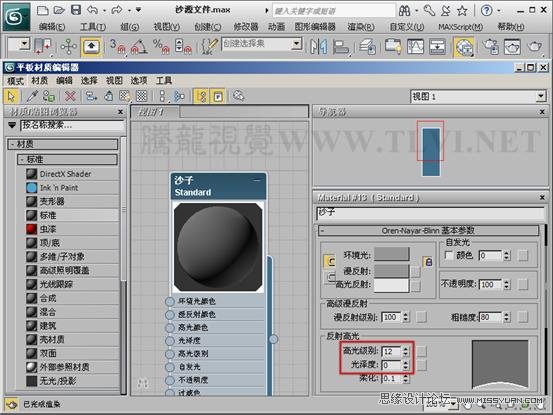This screenshot has width=553, height=415.
Task: Click the New file icon in title bar
Action: (x=43, y=10)
